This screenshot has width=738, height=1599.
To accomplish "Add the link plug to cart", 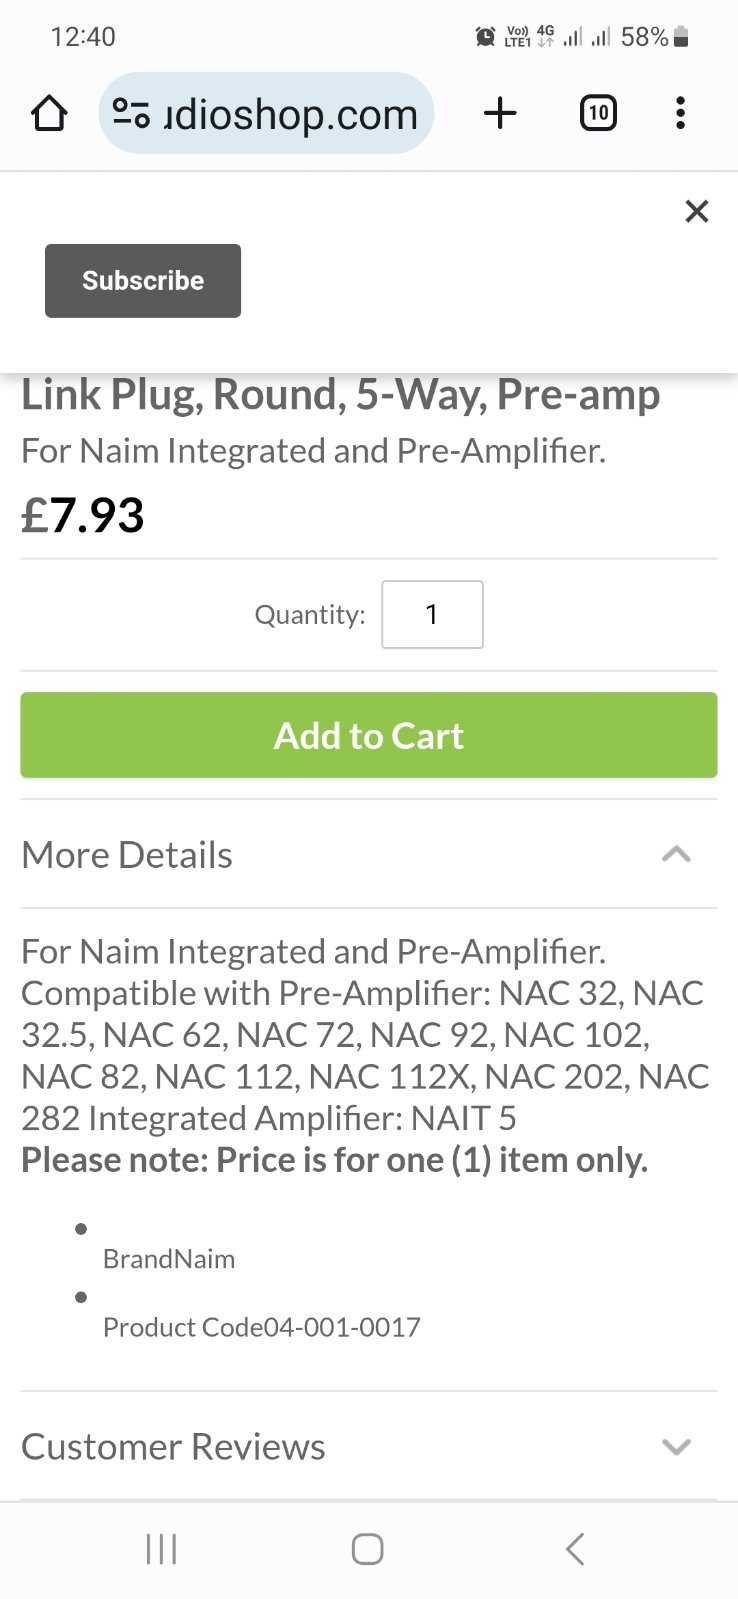I will [x=369, y=735].
